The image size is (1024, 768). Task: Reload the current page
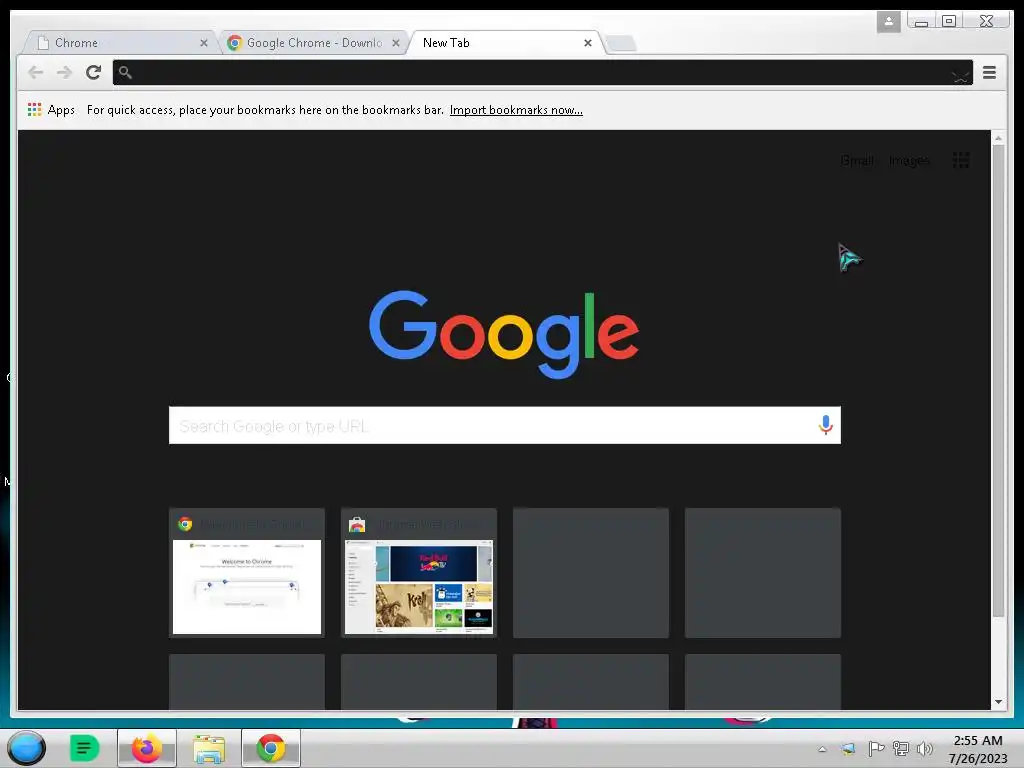pyautogui.click(x=93, y=72)
